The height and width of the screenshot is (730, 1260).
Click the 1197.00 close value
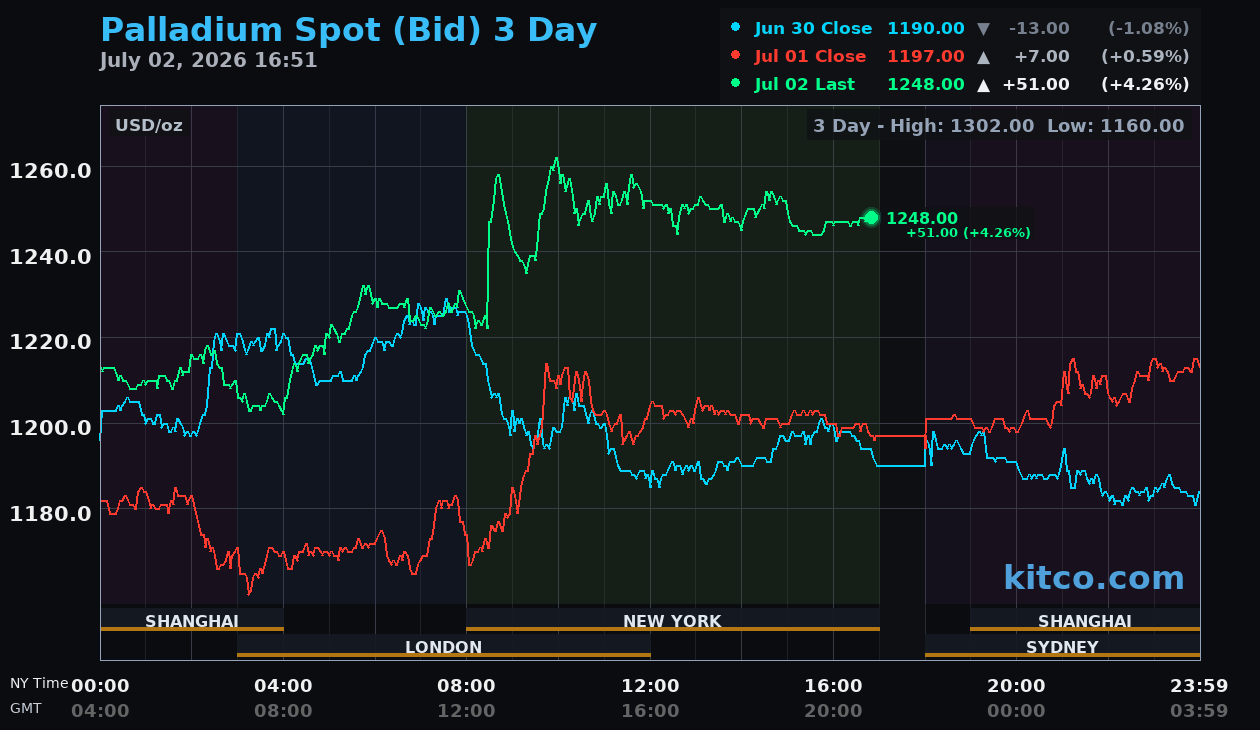pyautogui.click(x=926, y=57)
